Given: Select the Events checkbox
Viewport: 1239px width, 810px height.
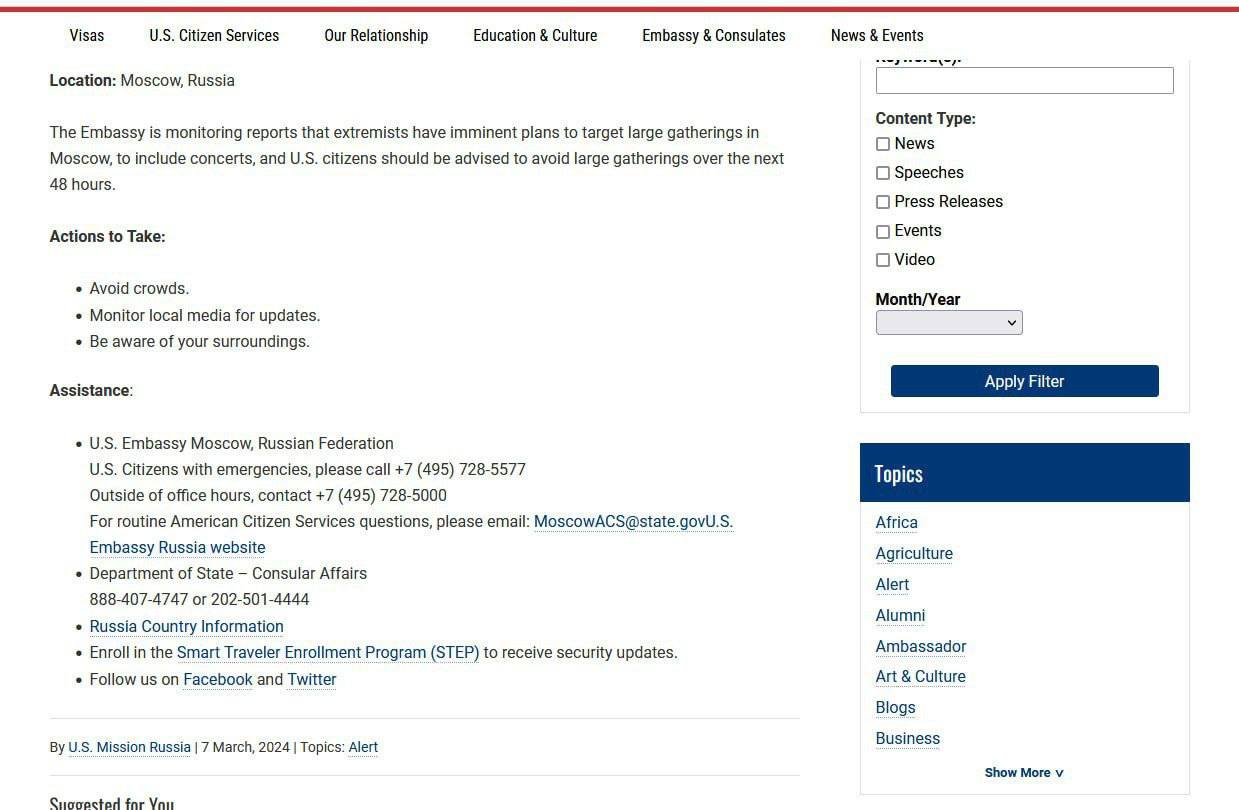Looking at the screenshot, I should (x=882, y=231).
